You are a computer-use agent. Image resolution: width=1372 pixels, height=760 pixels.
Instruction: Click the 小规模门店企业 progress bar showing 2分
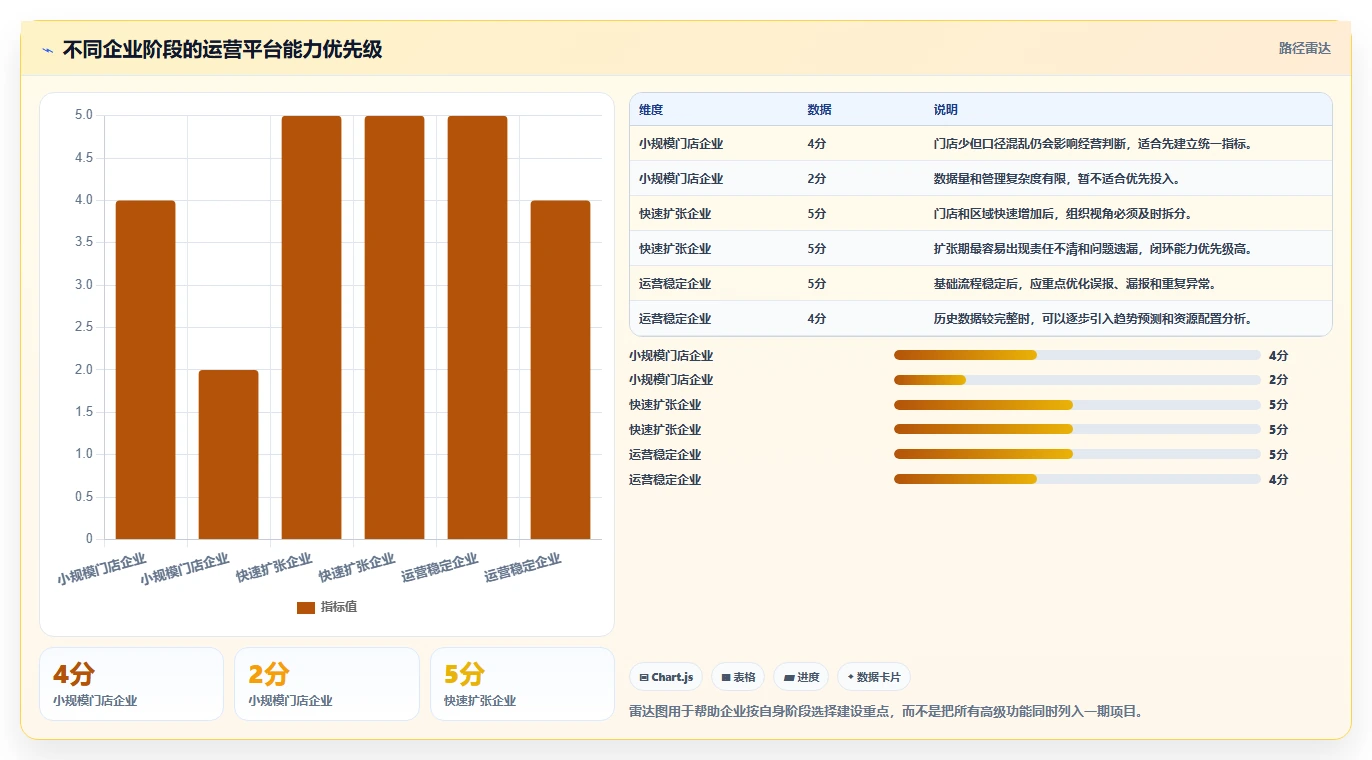(x=1077, y=380)
